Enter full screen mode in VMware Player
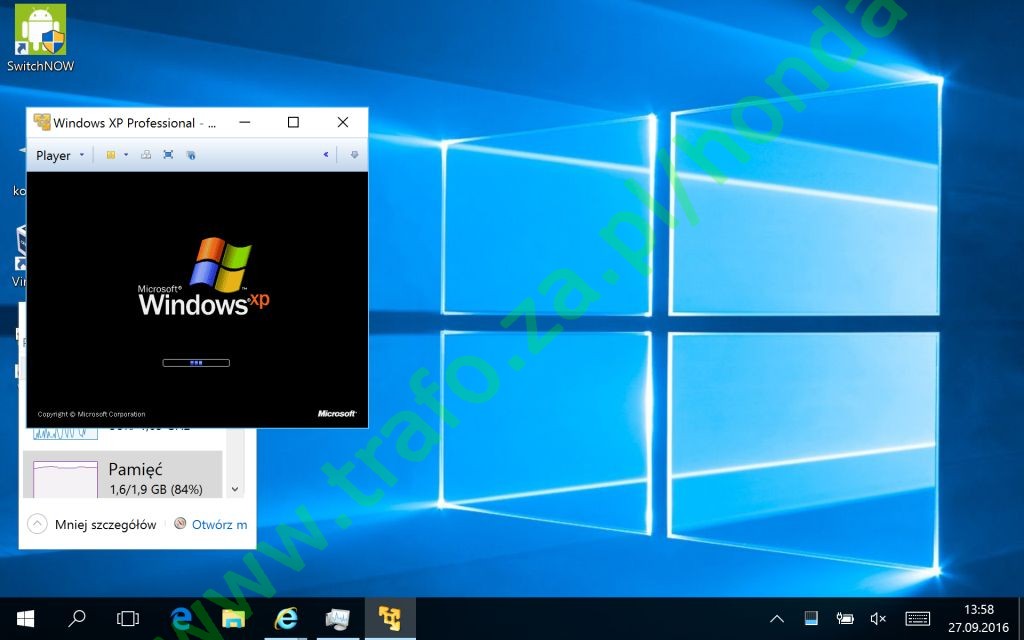The image size is (1024, 640). (168, 155)
